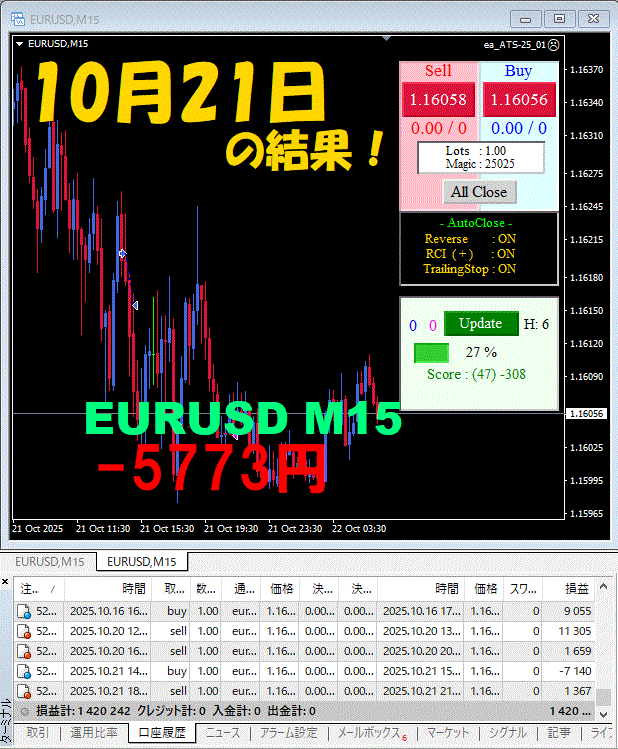Click the chart window icon beside EURUSD,M15 title
Viewport: 618px width, 749px height.
tap(18, 19)
